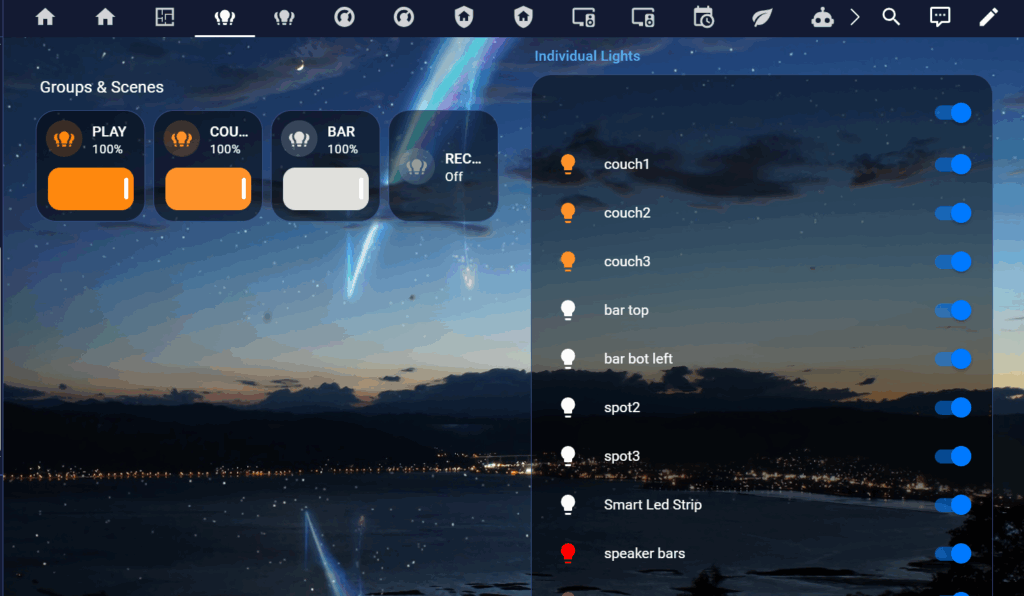Open the couch1 light name
The image size is (1024, 596).
(x=627, y=164)
